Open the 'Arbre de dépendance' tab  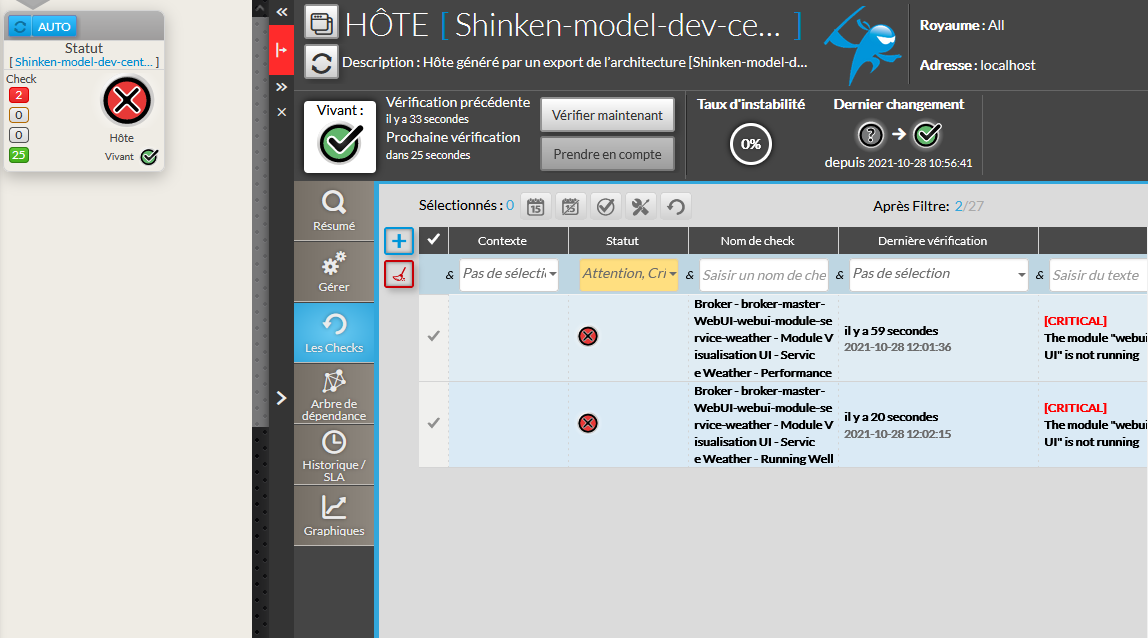[333, 394]
